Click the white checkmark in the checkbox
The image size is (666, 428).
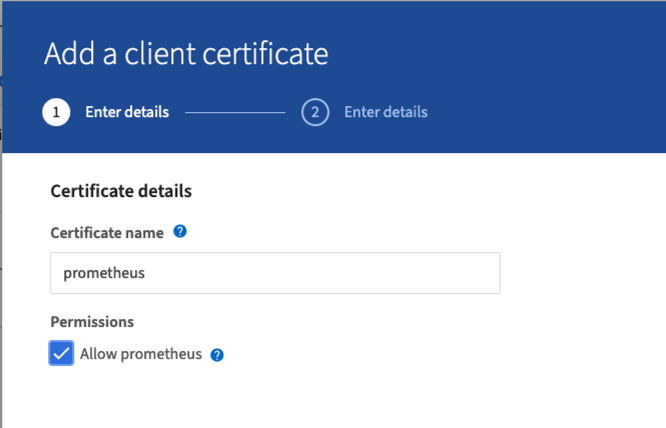[x=61, y=354]
